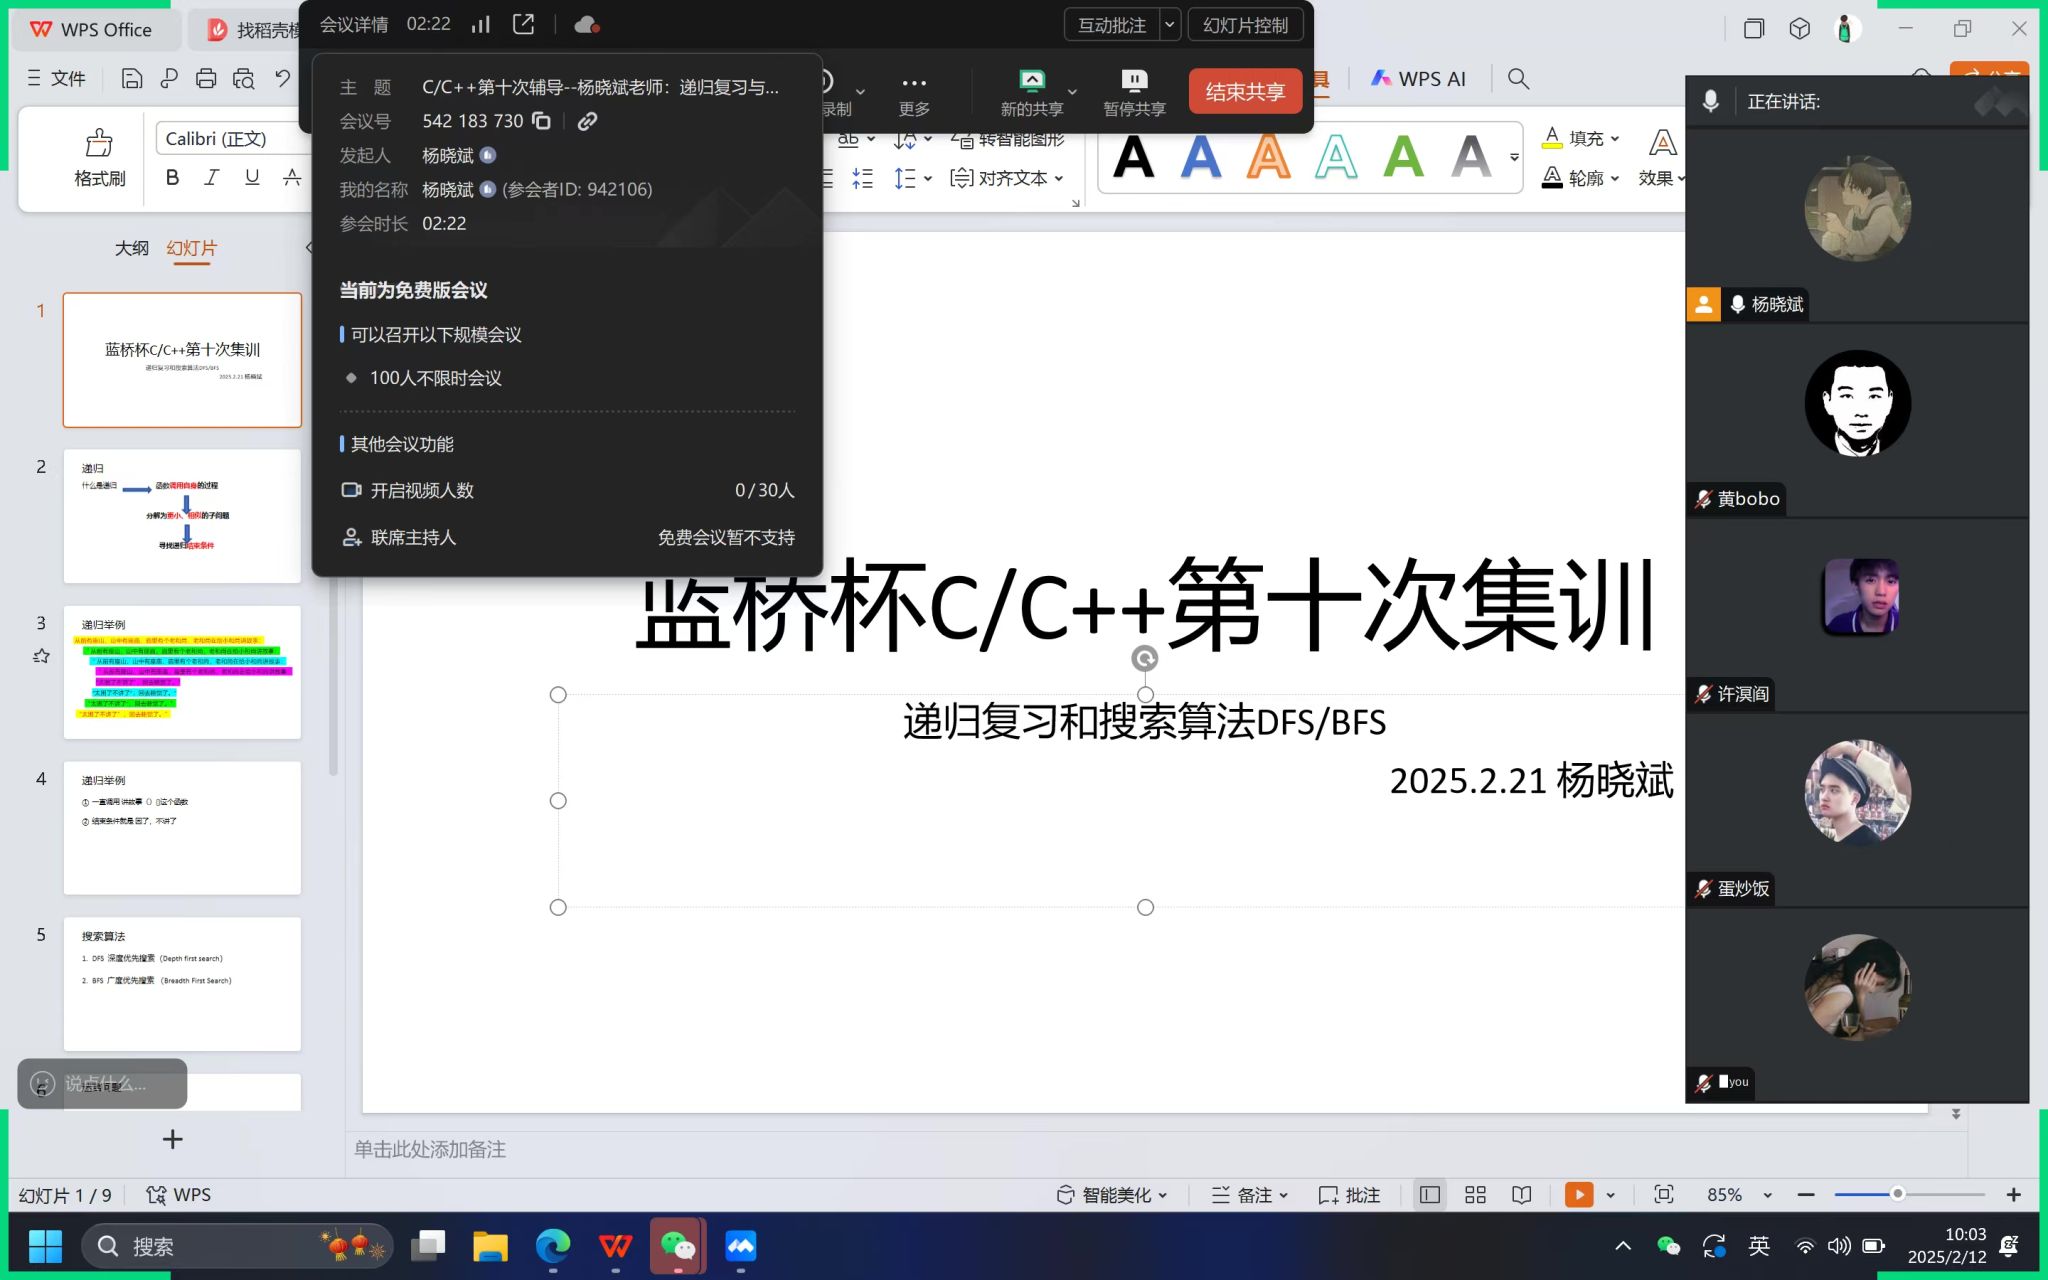Click the meeting link icon
Image resolution: width=2048 pixels, height=1280 pixels.
pos(587,121)
